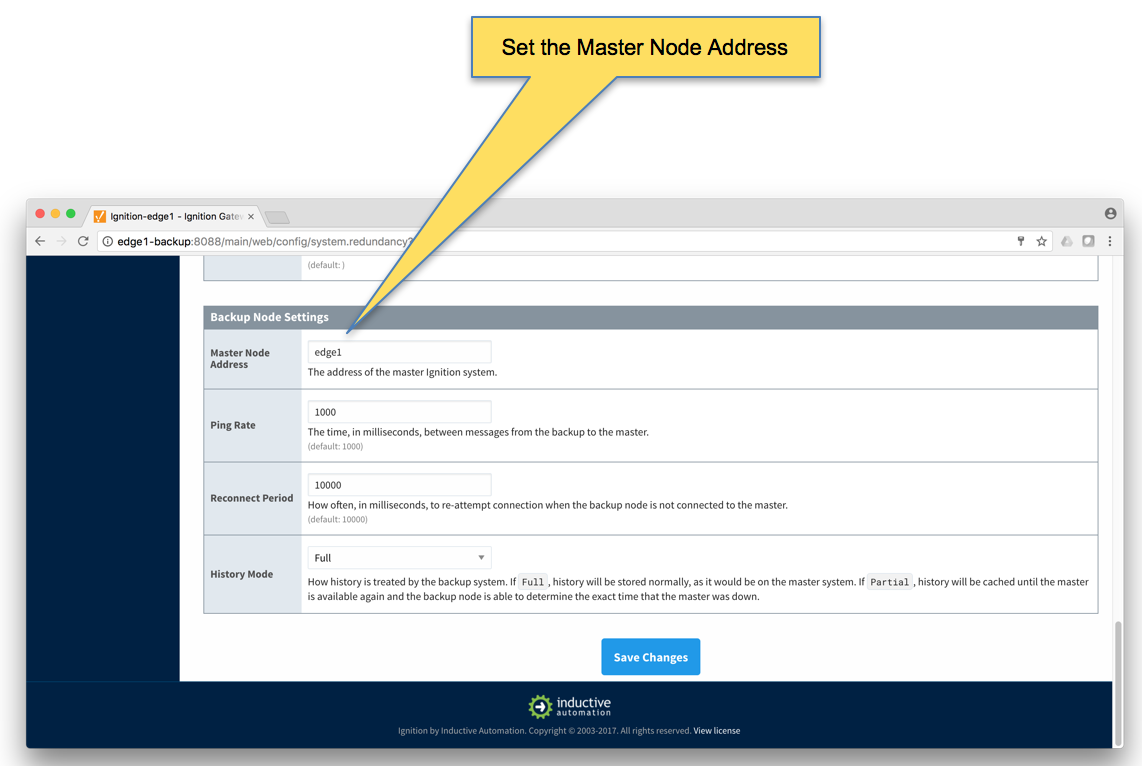Open the History Mode dropdown
Image resolution: width=1142 pixels, height=766 pixels.
click(399, 558)
